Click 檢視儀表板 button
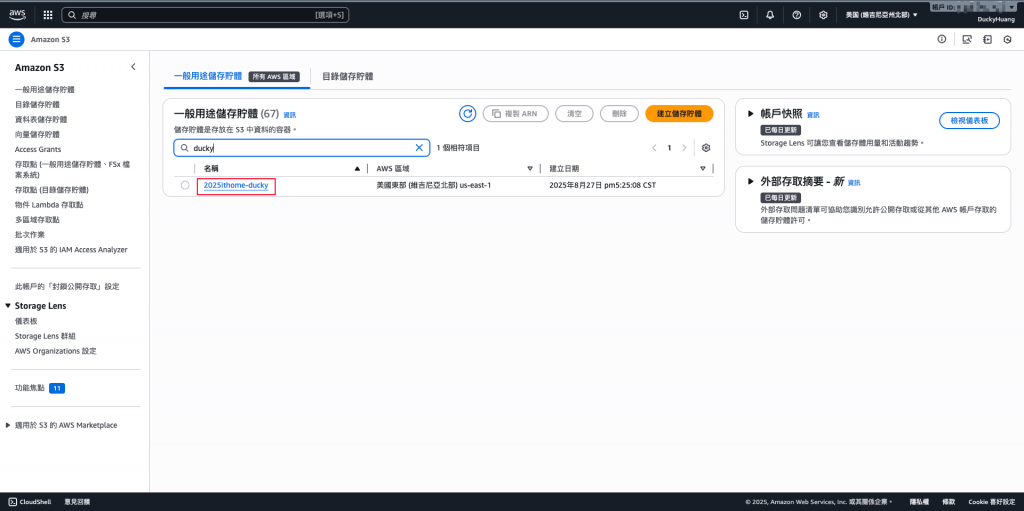This screenshot has height=511, width=1024. (969, 121)
